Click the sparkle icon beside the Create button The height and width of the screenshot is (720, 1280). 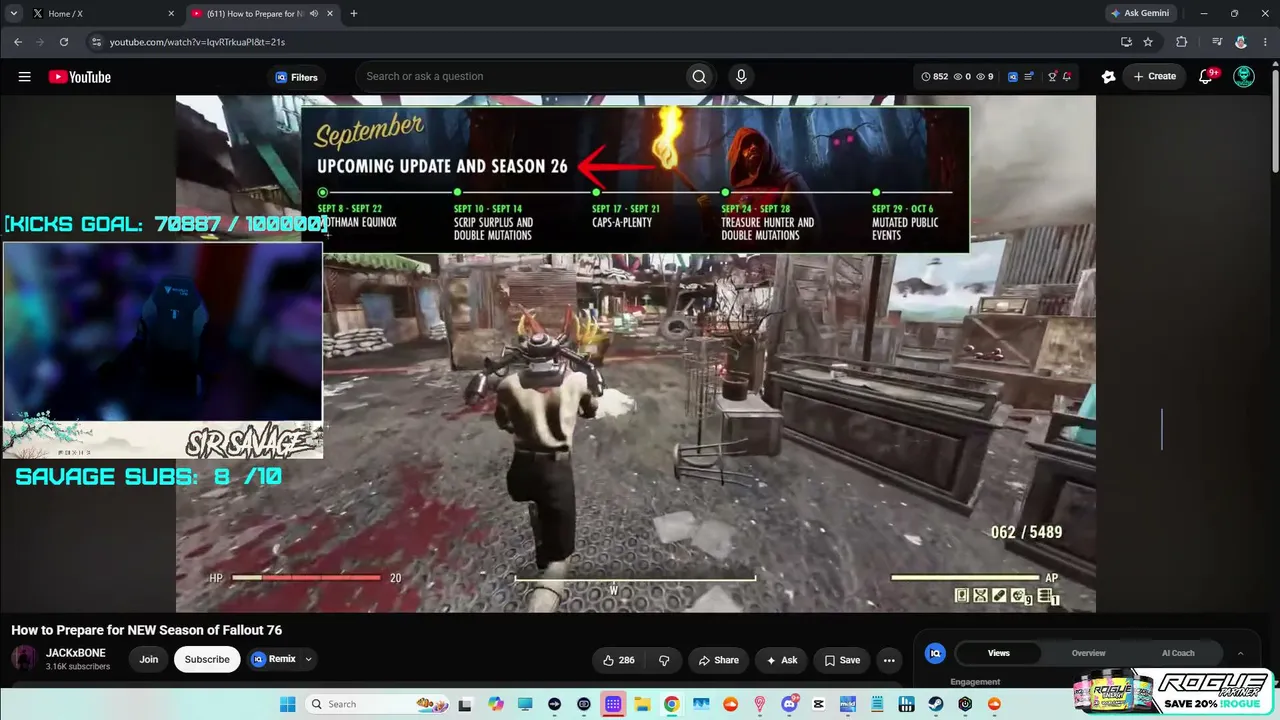click(x=1108, y=77)
